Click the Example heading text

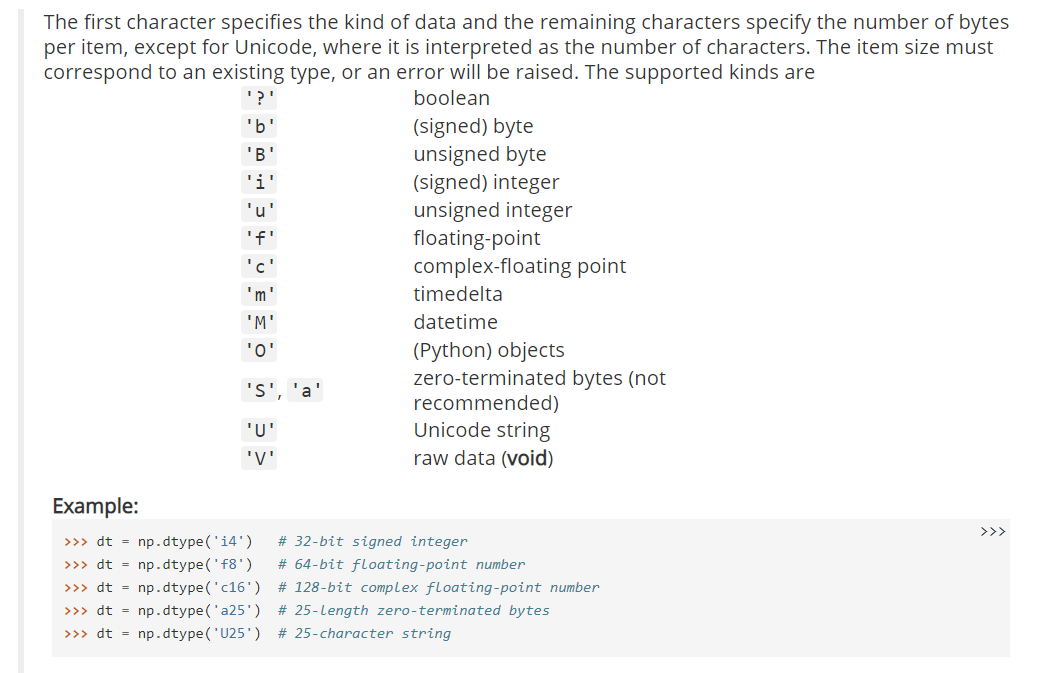pyautogui.click(x=95, y=506)
